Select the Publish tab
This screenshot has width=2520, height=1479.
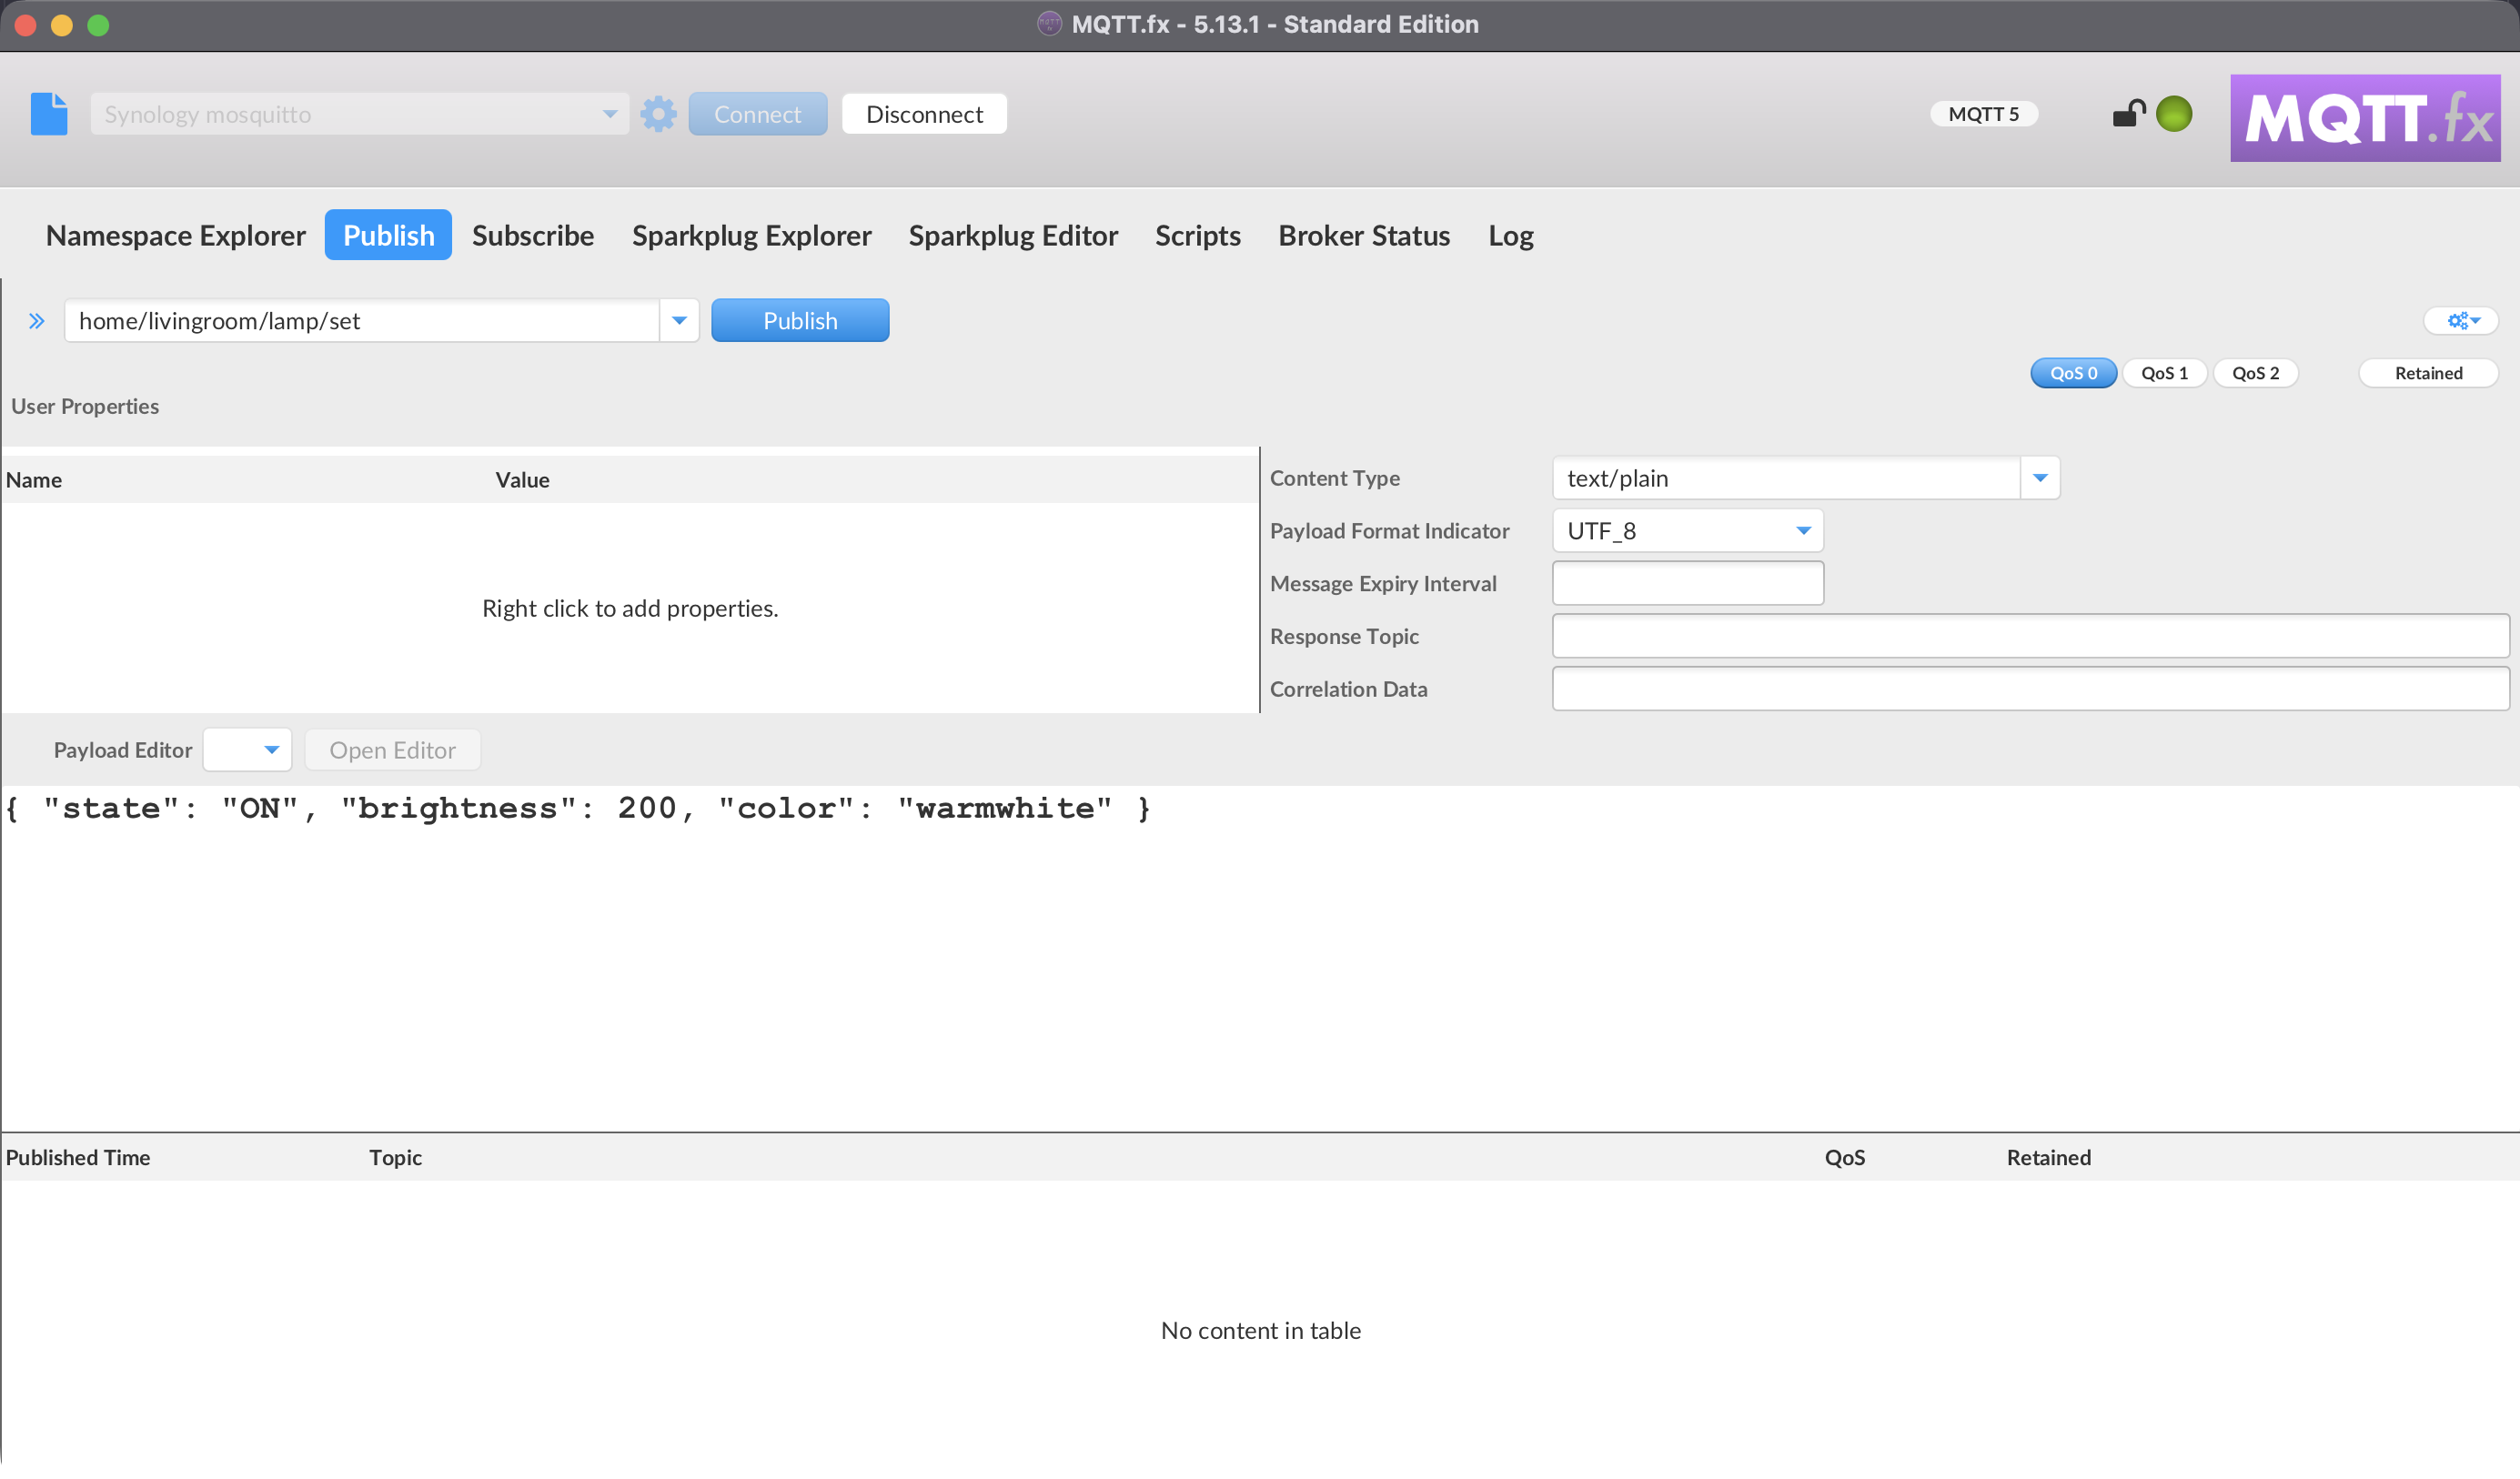tap(388, 235)
